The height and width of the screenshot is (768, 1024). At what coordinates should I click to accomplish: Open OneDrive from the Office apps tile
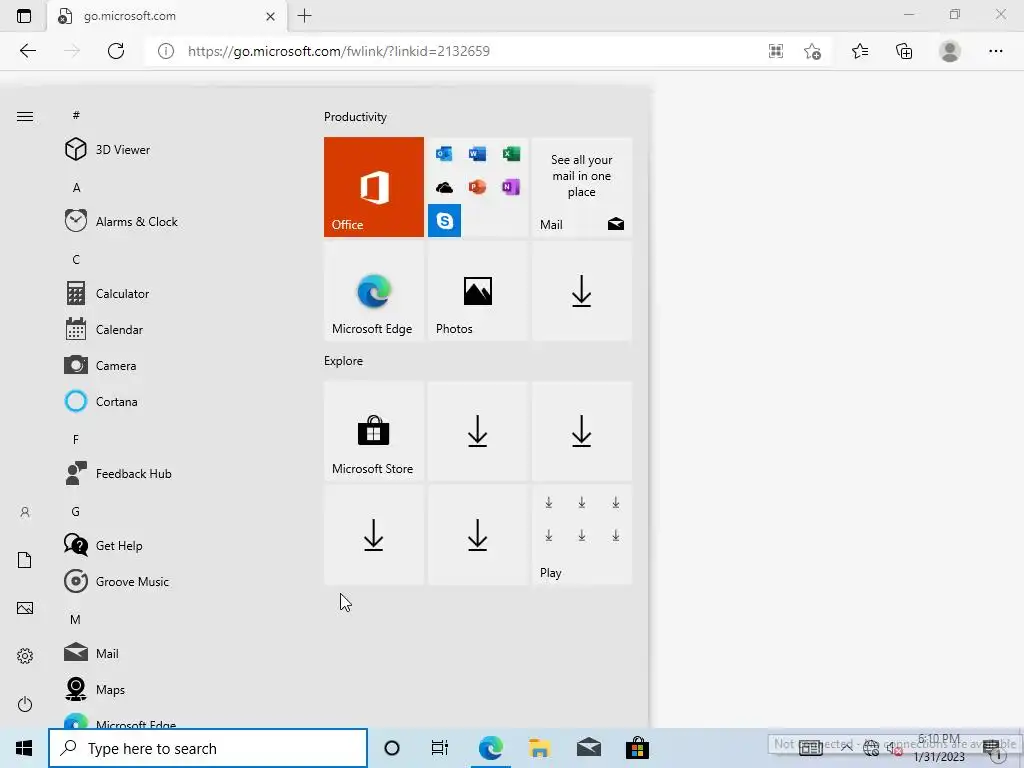click(x=444, y=187)
